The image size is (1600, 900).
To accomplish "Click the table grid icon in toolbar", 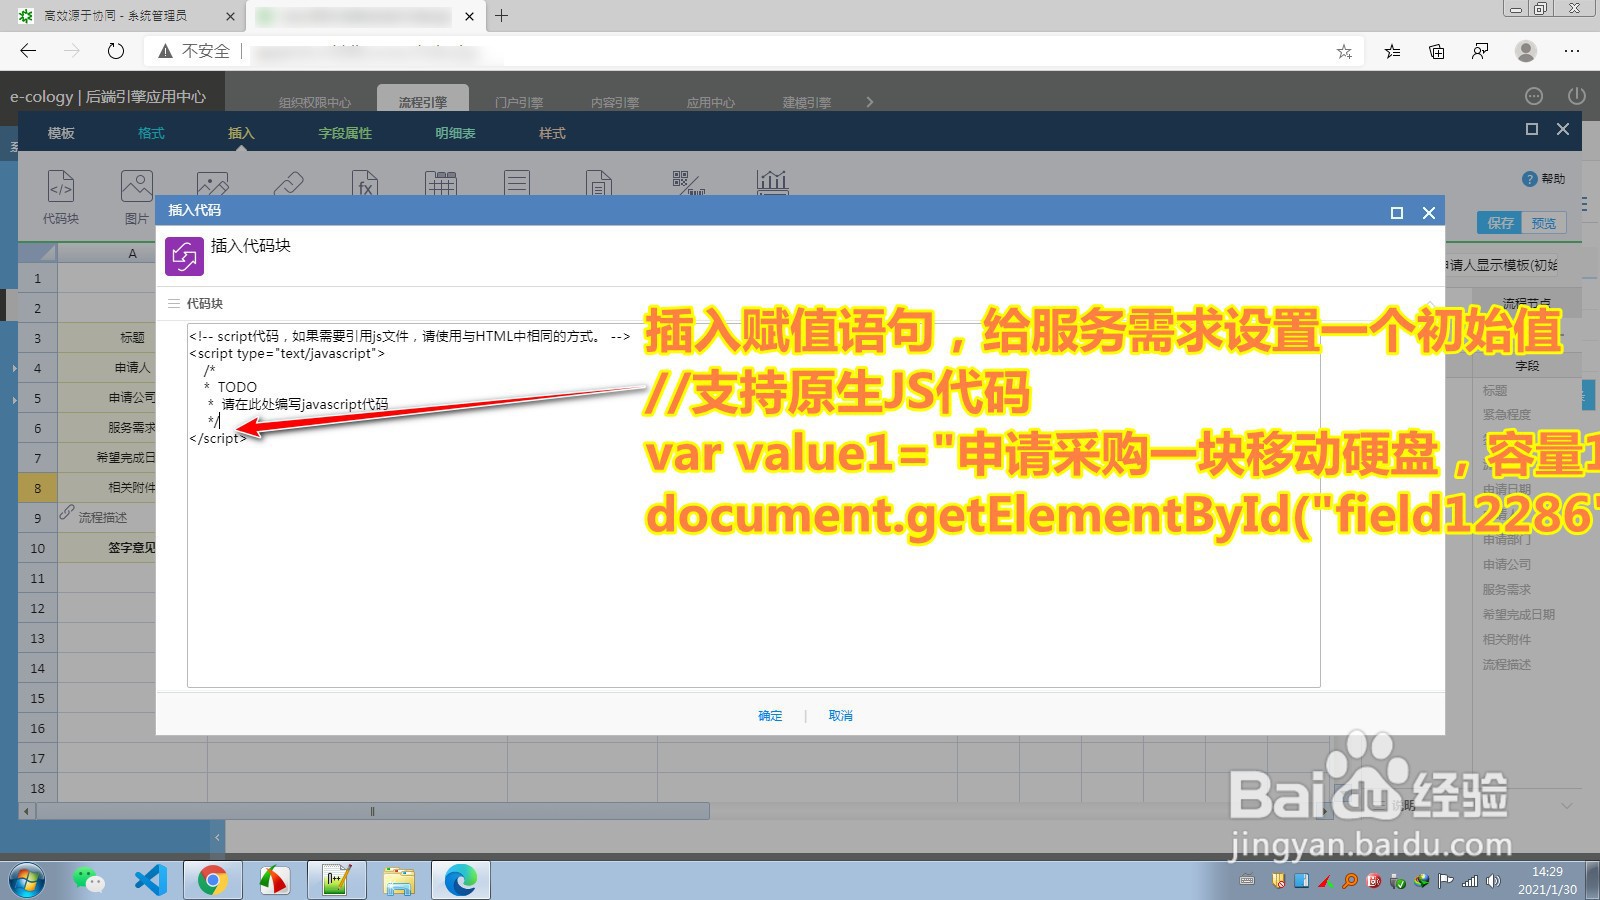I will (441, 184).
